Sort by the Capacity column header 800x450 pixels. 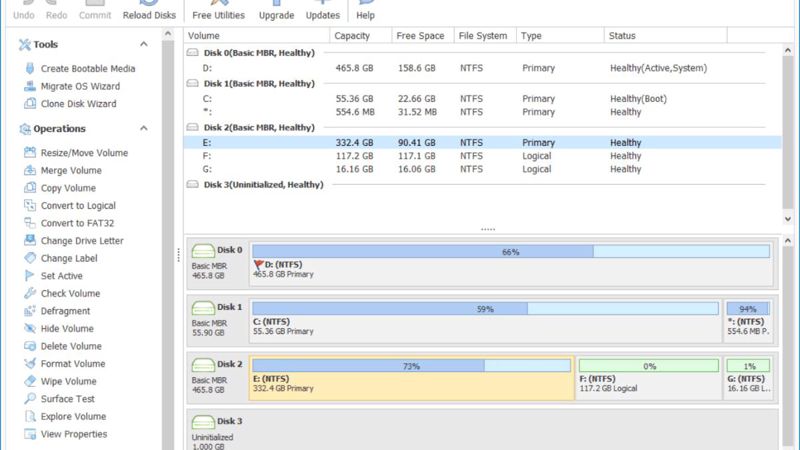point(361,36)
